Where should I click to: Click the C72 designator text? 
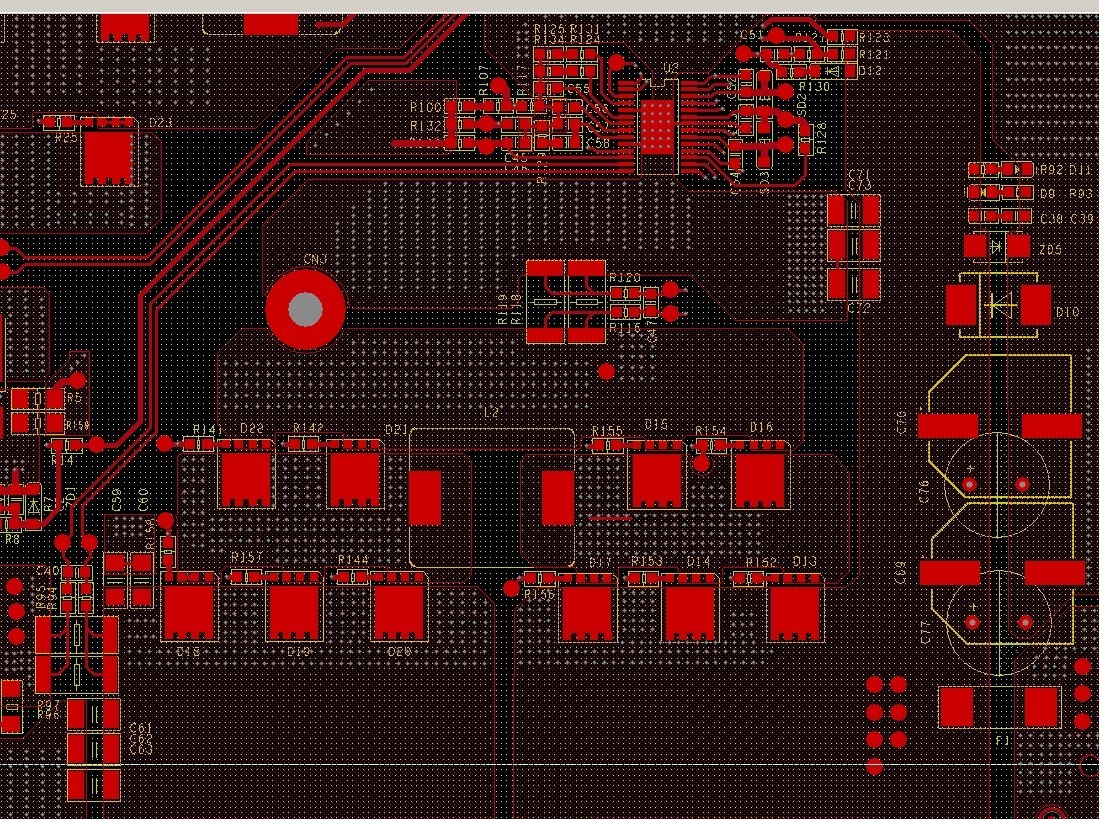pyautogui.click(x=859, y=308)
